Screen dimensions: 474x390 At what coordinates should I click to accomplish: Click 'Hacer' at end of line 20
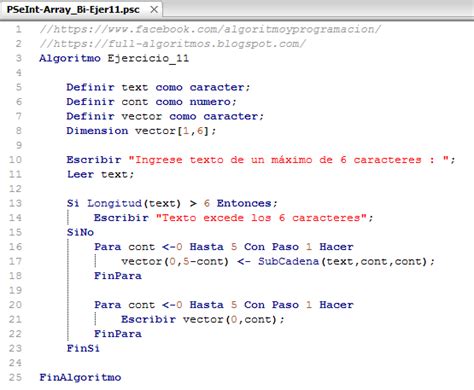(x=337, y=305)
